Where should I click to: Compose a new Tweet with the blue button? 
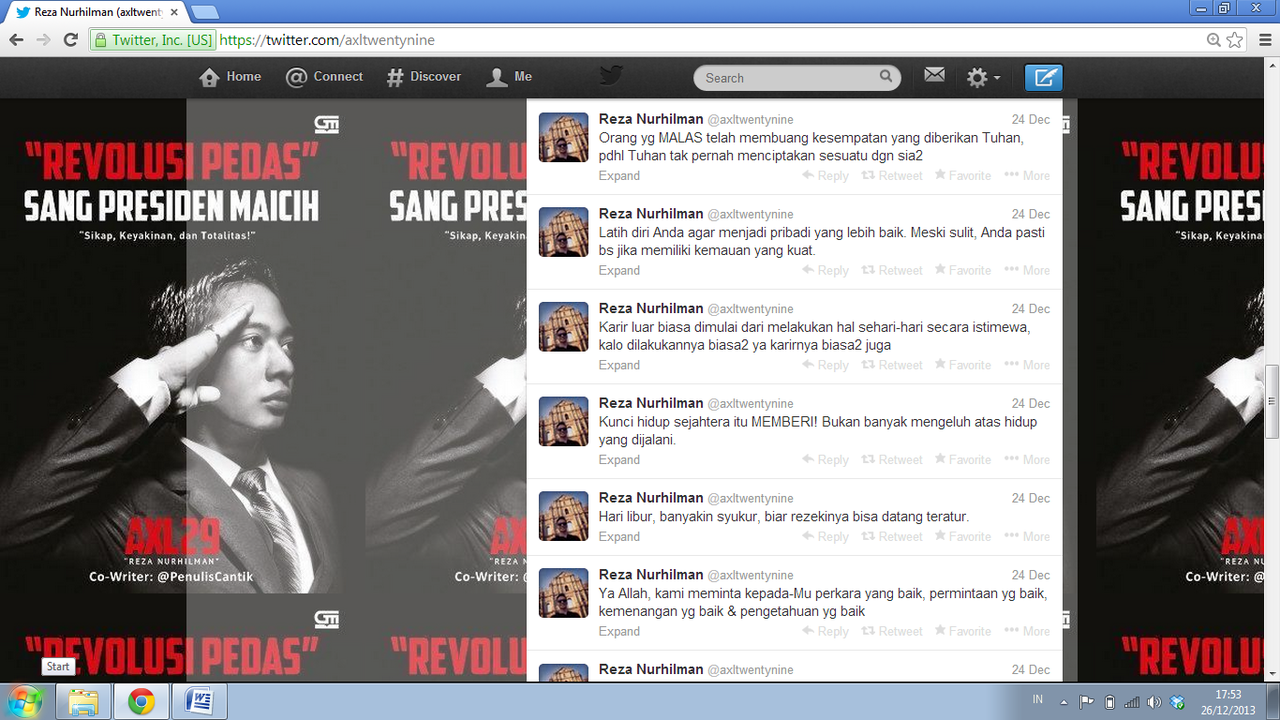point(1043,77)
